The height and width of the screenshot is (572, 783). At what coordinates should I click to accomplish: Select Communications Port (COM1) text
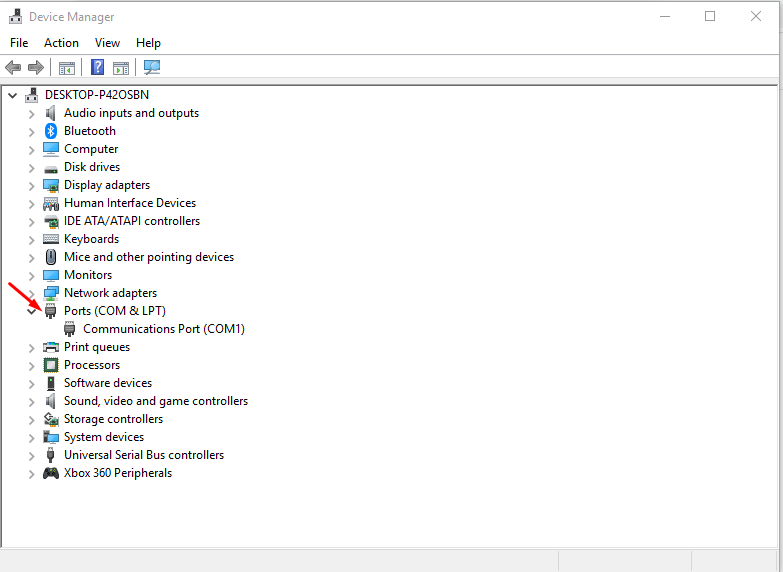pyautogui.click(x=164, y=329)
